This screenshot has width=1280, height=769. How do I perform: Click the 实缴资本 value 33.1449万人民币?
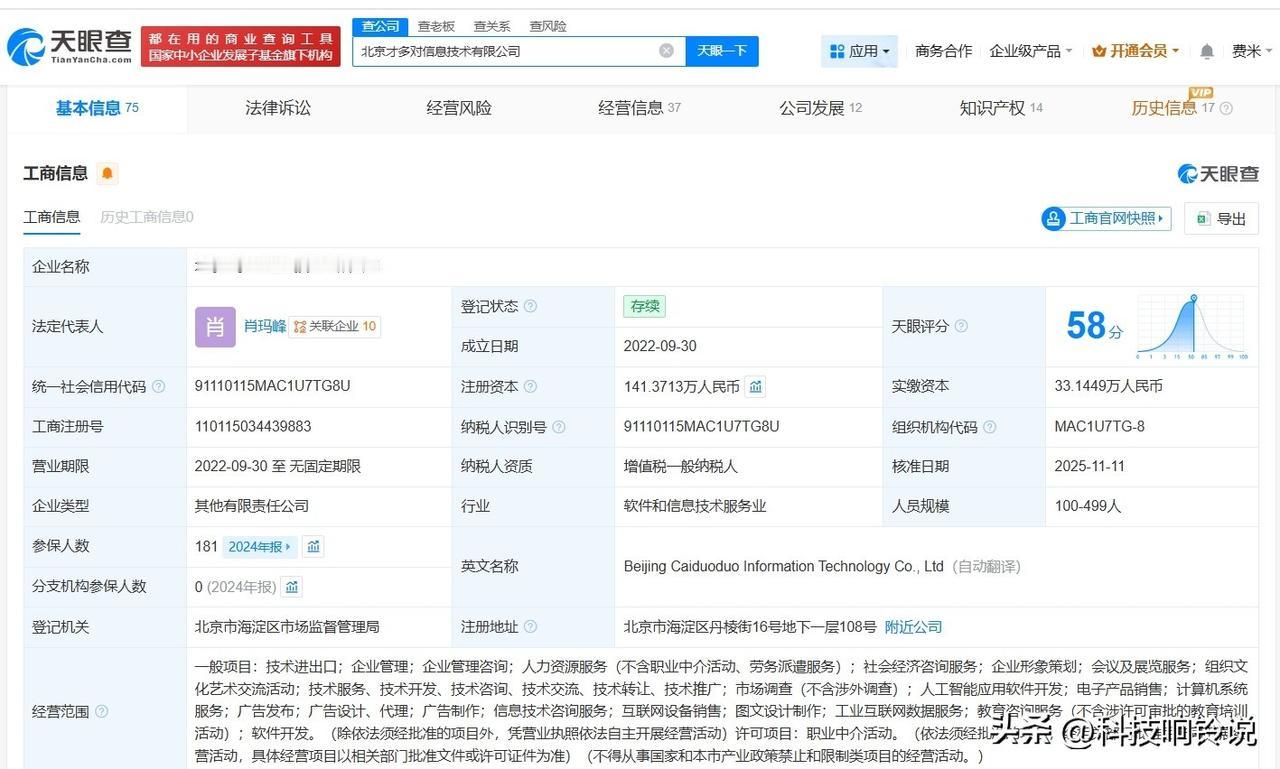pos(1109,386)
